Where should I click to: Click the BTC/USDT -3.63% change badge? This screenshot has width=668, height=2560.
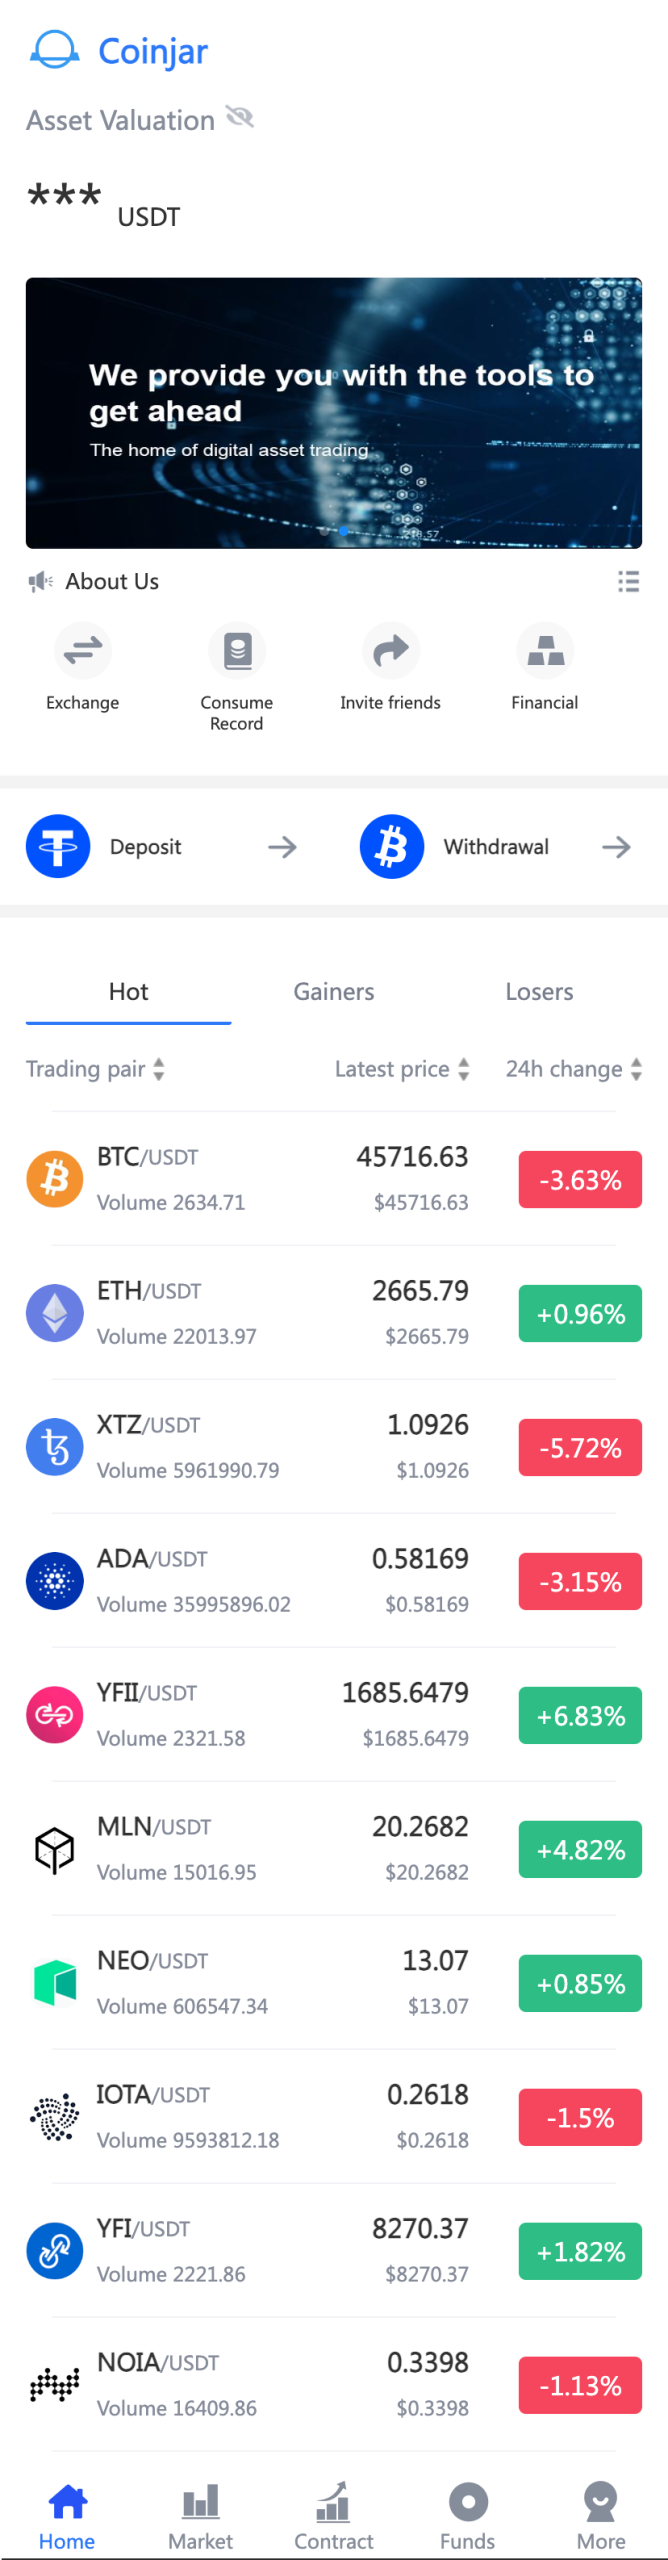[x=580, y=1180]
